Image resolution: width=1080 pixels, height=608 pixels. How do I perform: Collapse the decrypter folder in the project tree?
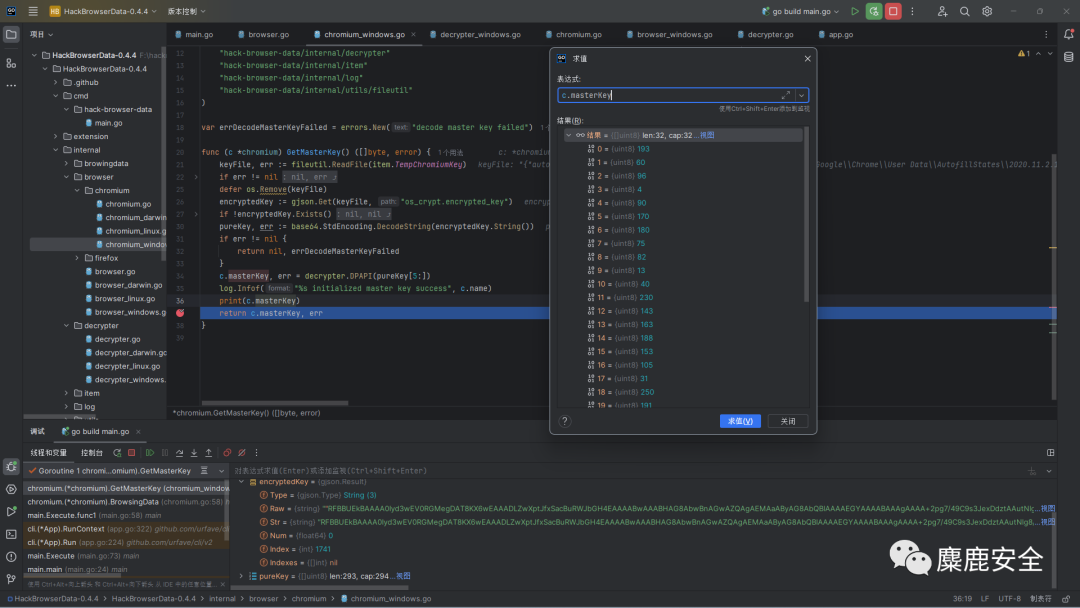coord(66,326)
